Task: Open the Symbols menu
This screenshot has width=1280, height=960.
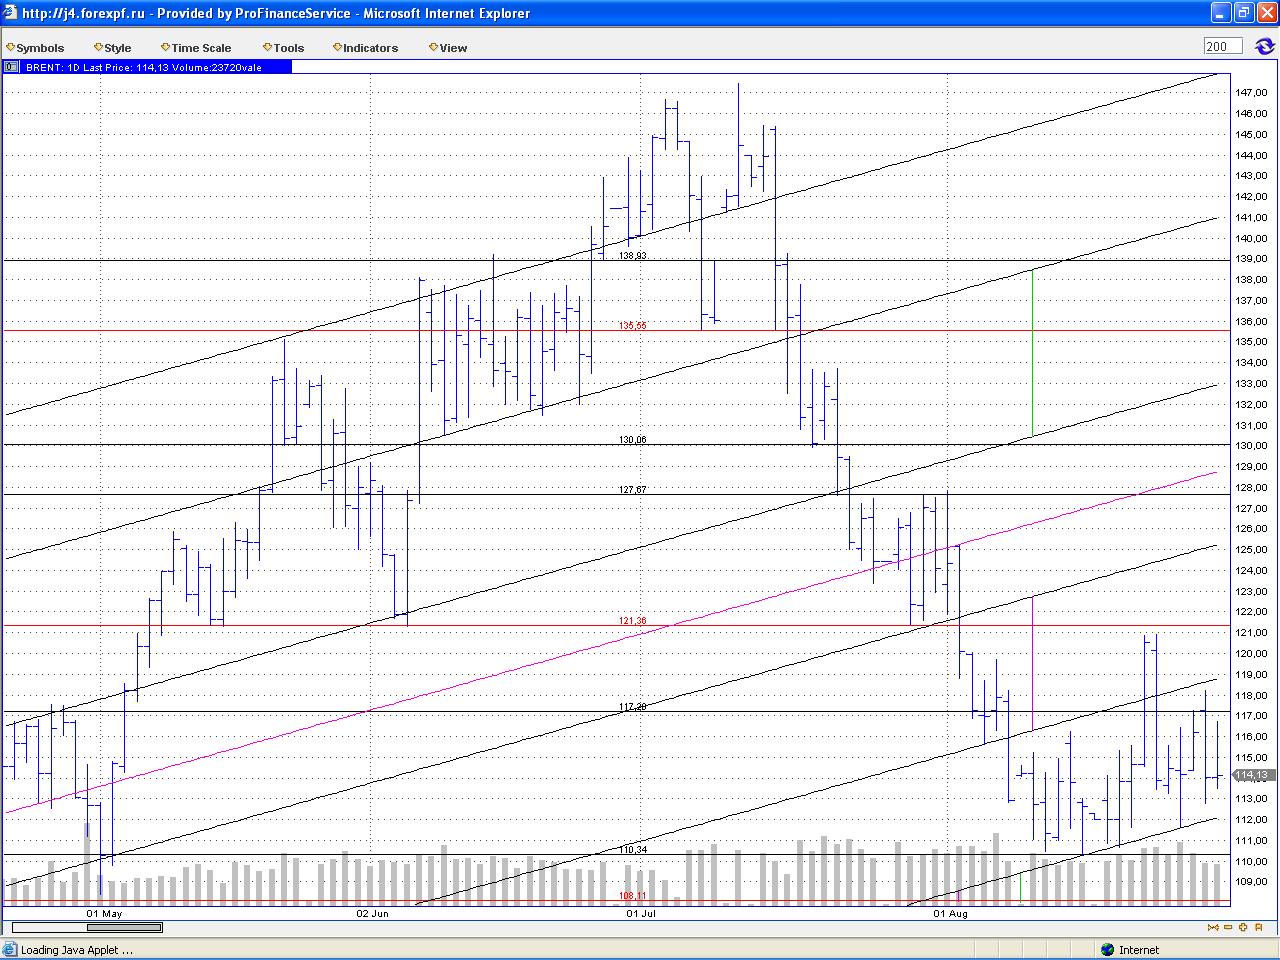Action: click(36, 47)
